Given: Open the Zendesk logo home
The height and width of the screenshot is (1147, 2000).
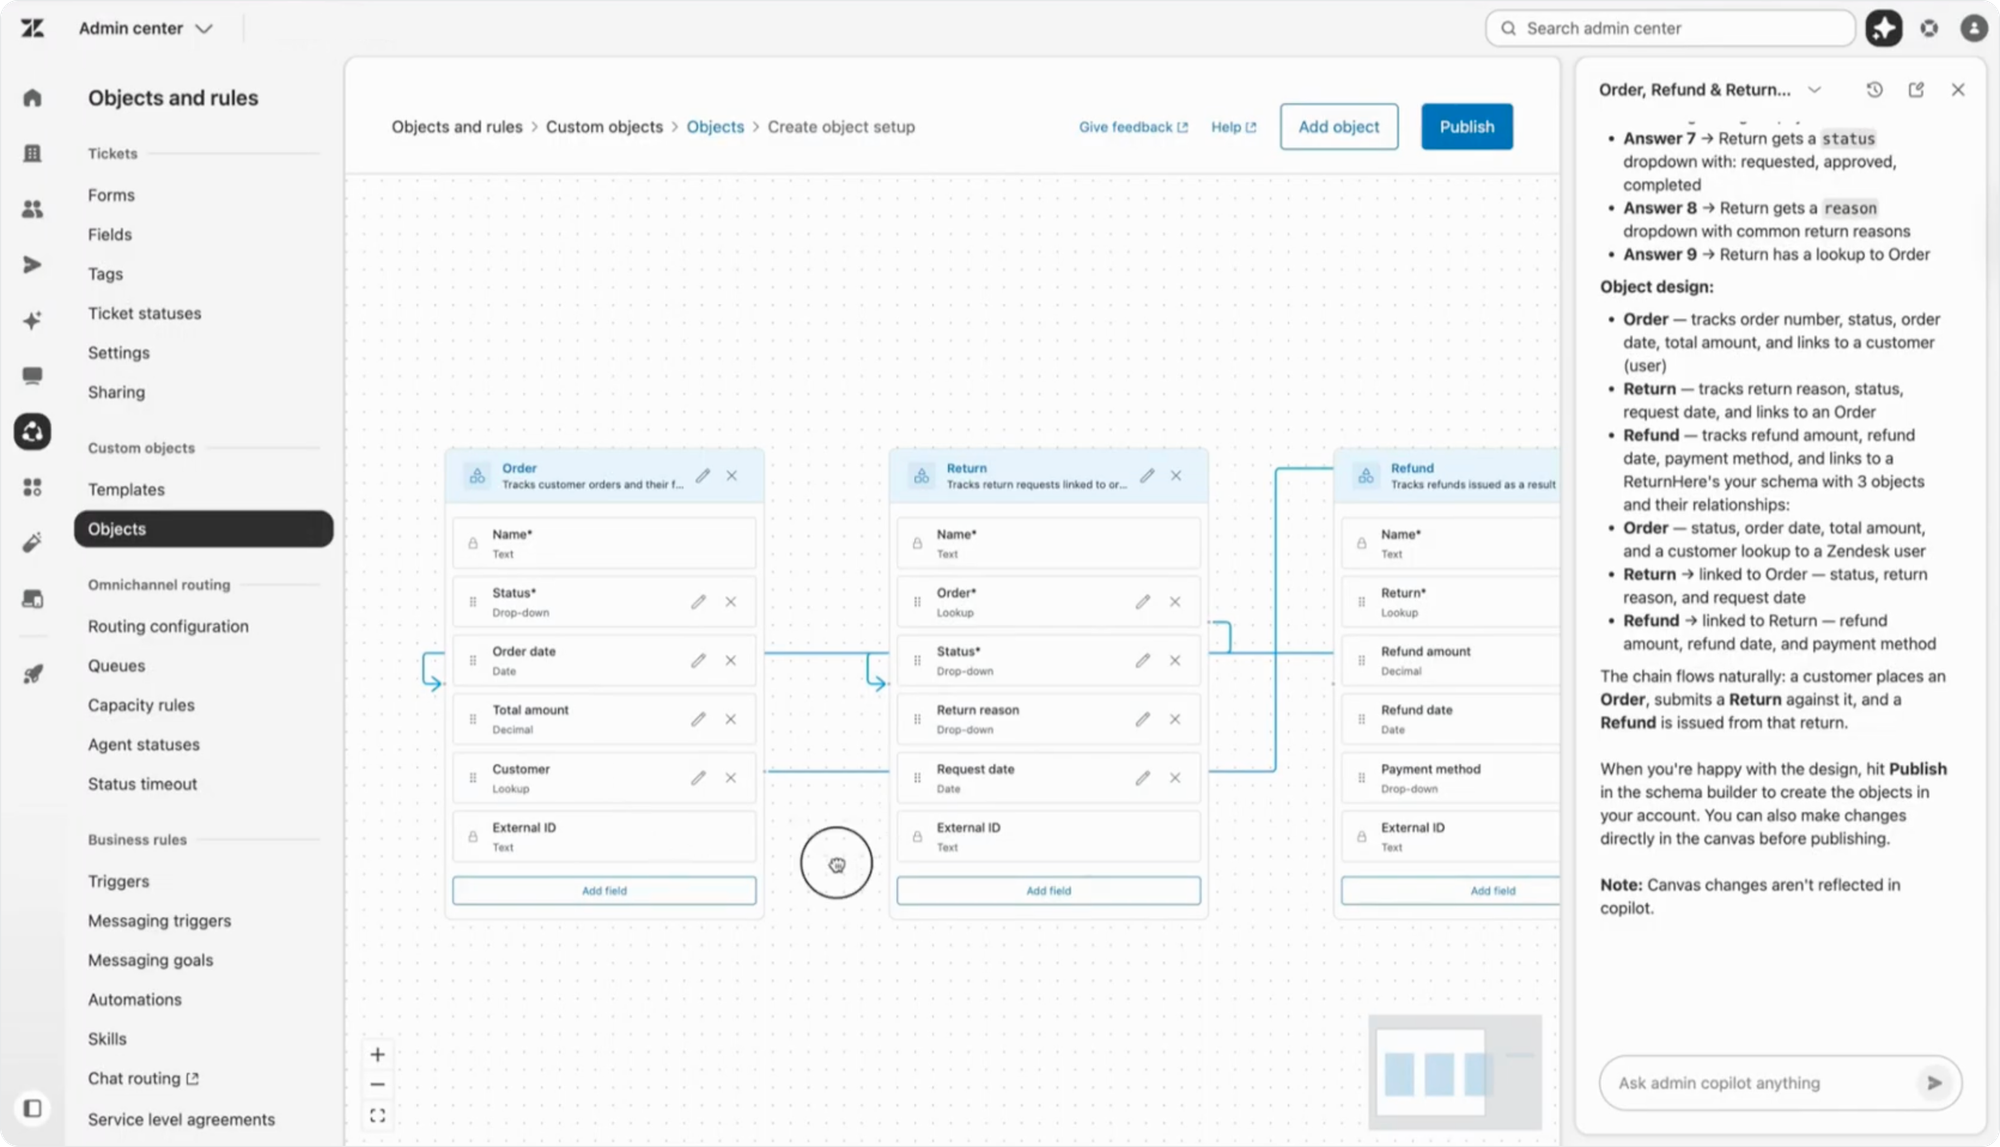Looking at the screenshot, I should [32, 28].
